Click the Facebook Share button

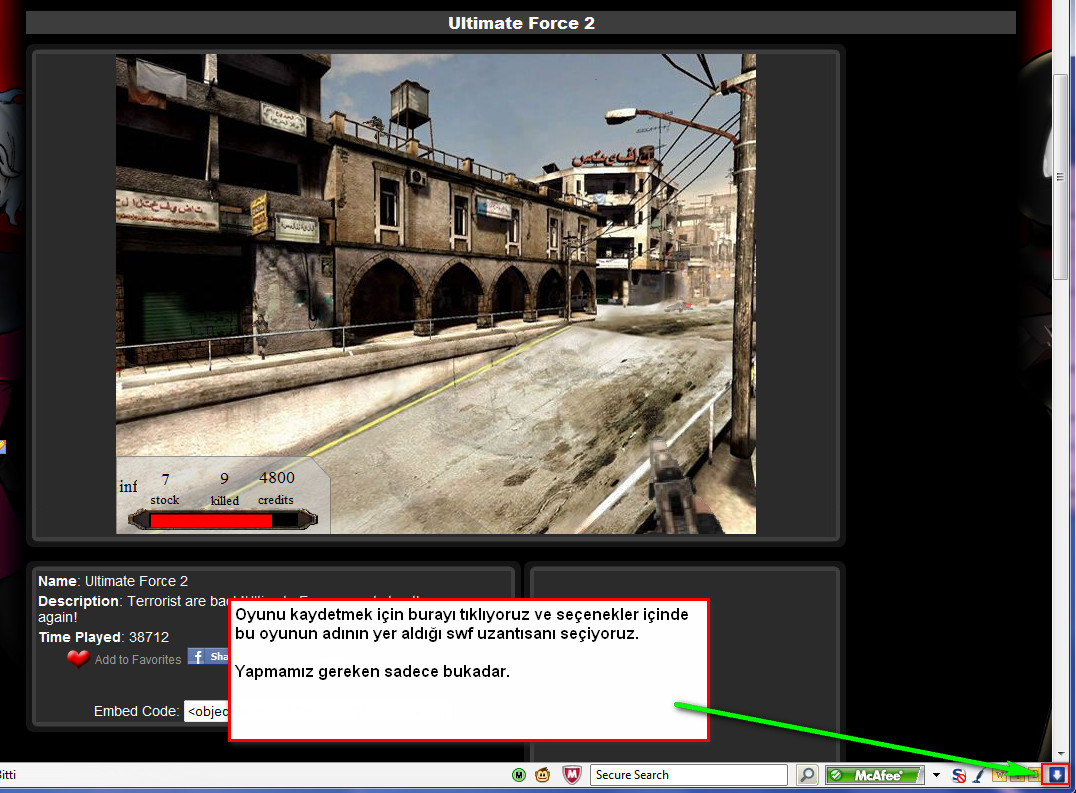pyautogui.click(x=208, y=656)
